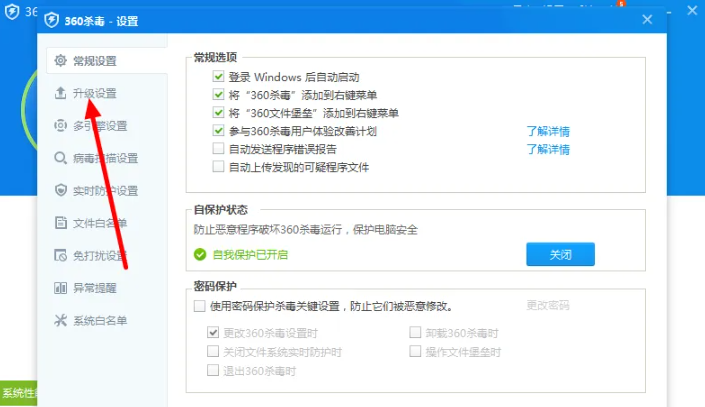
Task: Uncheck 登录 Windows 后自动启动 checkbox
Action: point(218,77)
